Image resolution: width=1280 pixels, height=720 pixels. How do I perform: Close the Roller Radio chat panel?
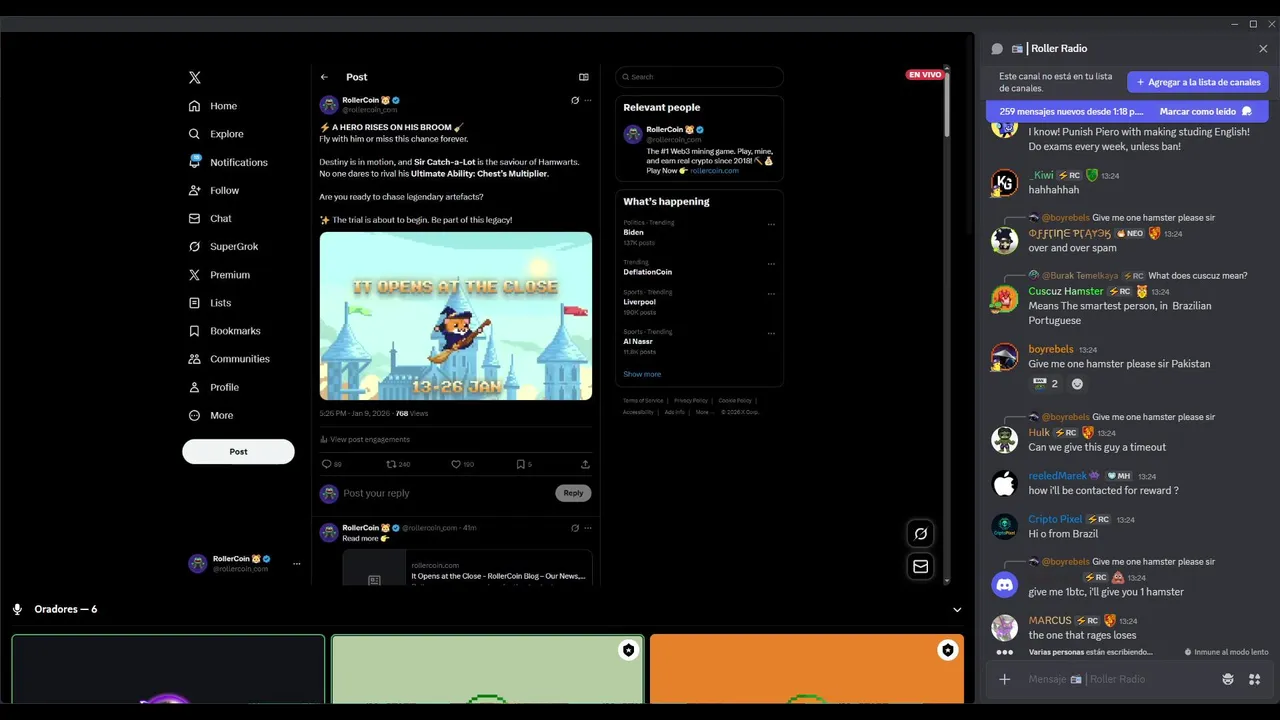pyautogui.click(x=1263, y=48)
